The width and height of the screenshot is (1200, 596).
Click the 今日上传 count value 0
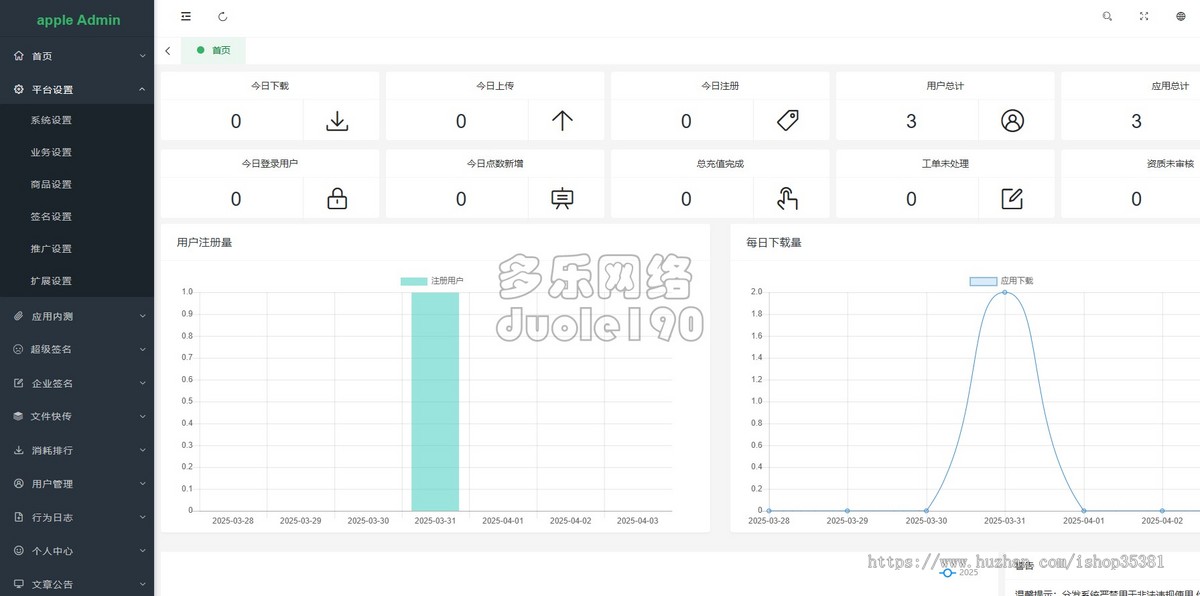461,121
